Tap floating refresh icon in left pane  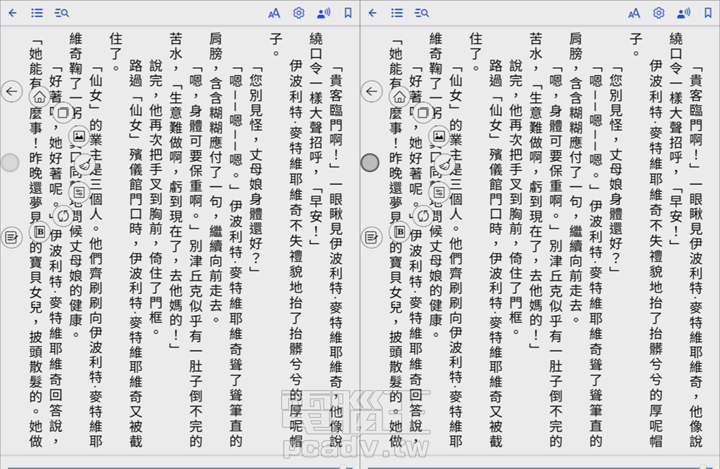click(63, 215)
